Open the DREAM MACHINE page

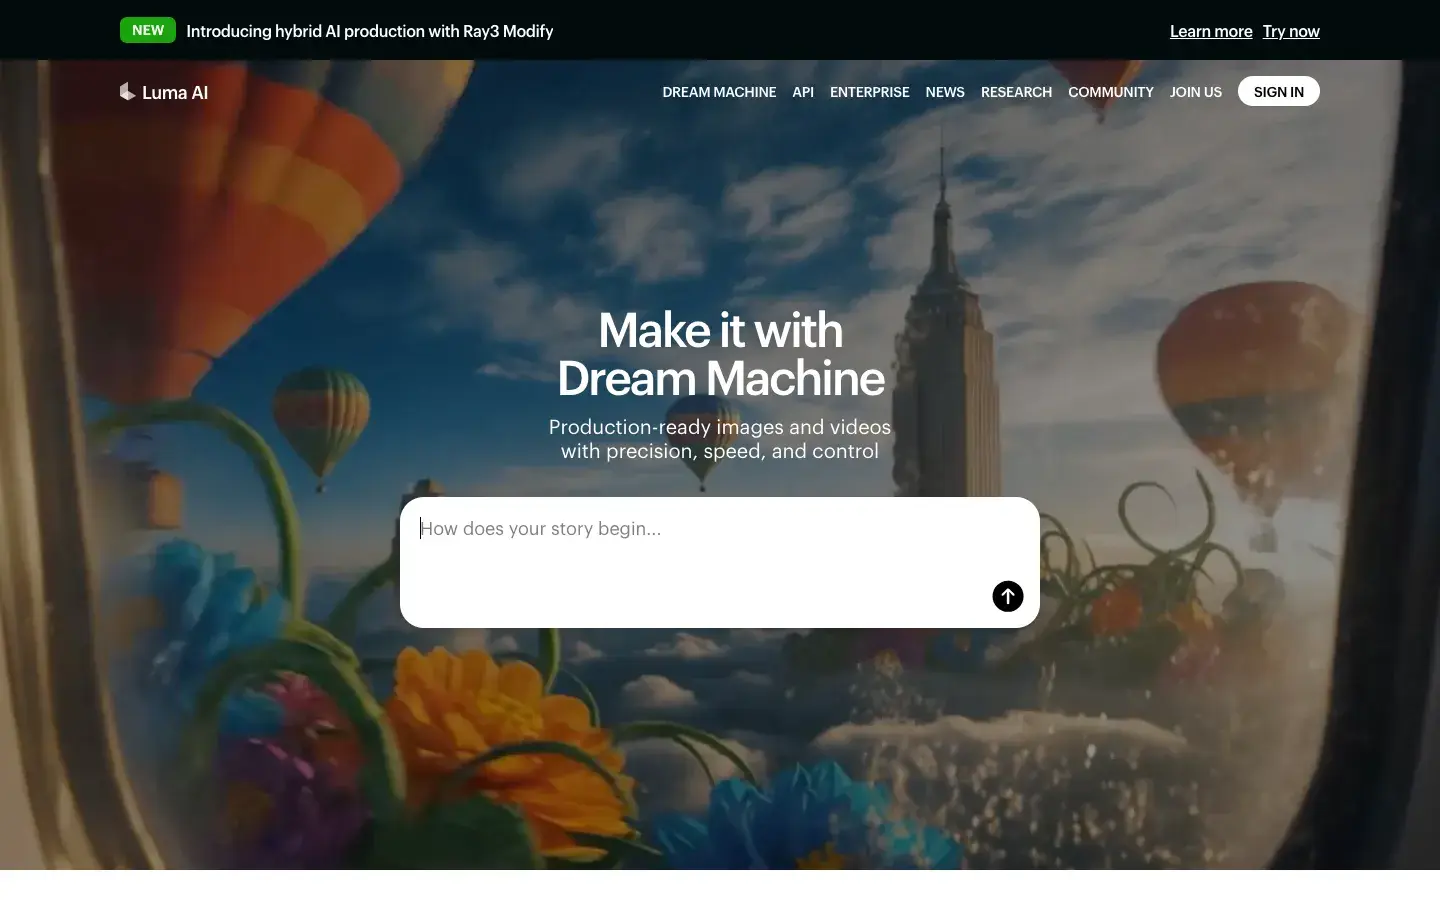click(719, 92)
